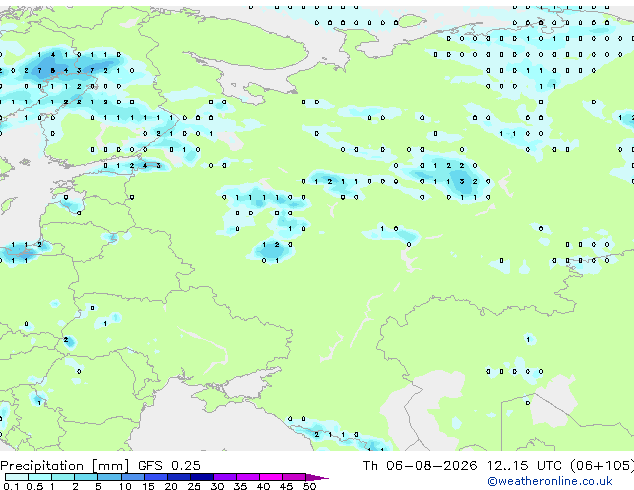634x490 pixels.
Task: Select the 45–50 mm legend swatch
Action: pos(294,477)
